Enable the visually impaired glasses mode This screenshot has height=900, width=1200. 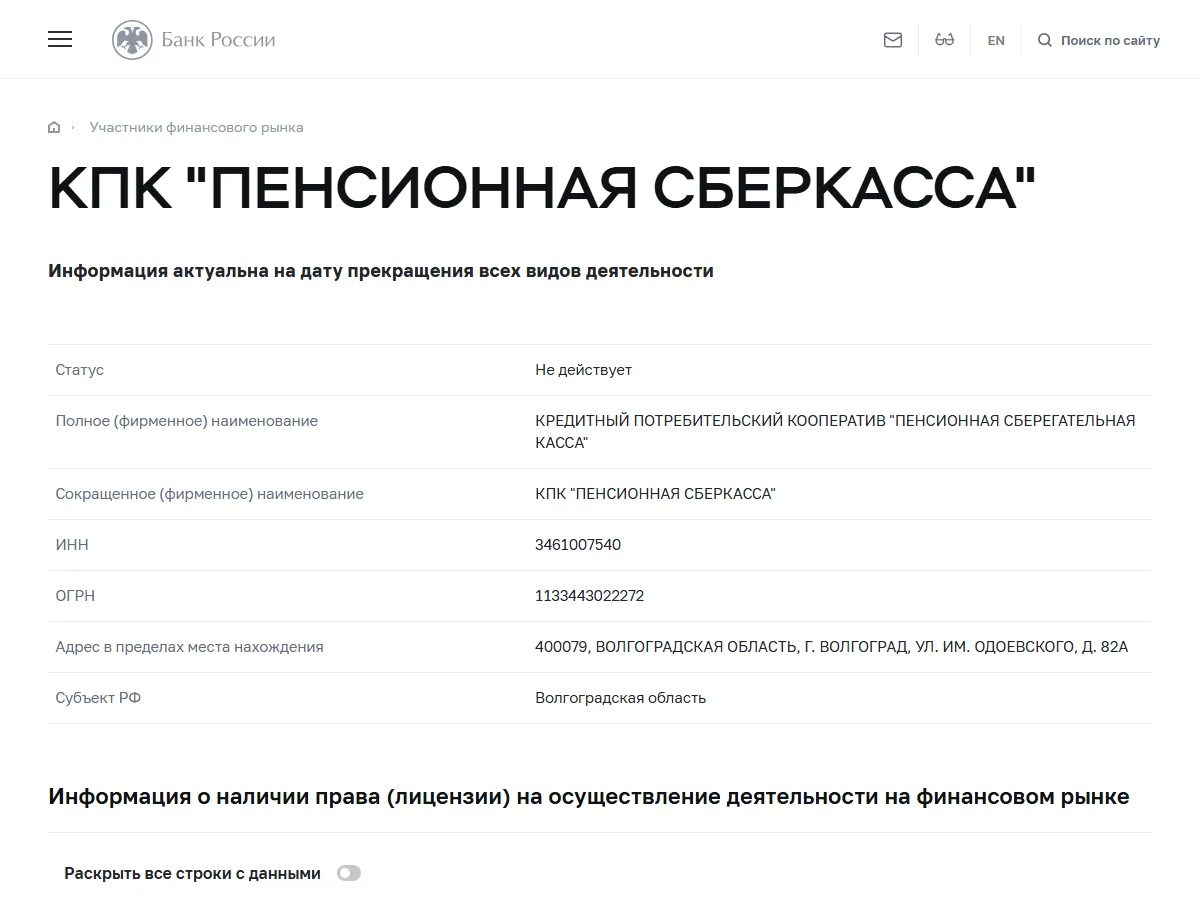click(945, 40)
